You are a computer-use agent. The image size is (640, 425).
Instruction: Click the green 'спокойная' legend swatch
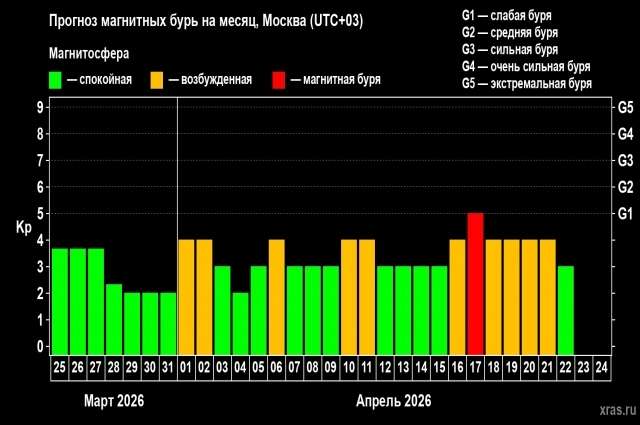[56, 79]
